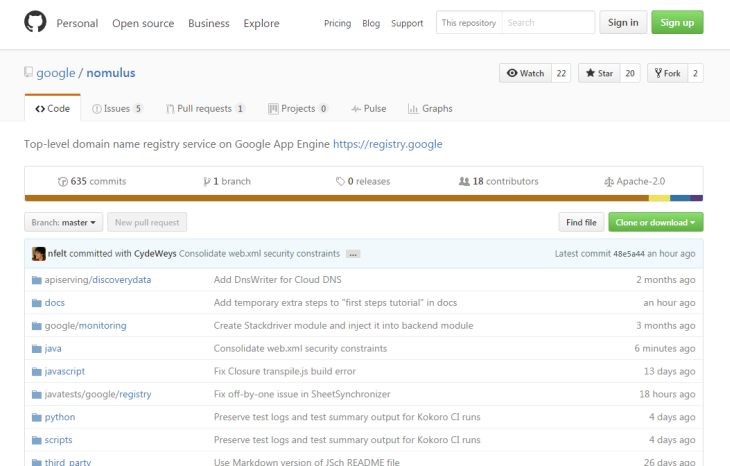Open the google owner link
Image resolution: width=730 pixels, height=466 pixels.
click(55, 73)
